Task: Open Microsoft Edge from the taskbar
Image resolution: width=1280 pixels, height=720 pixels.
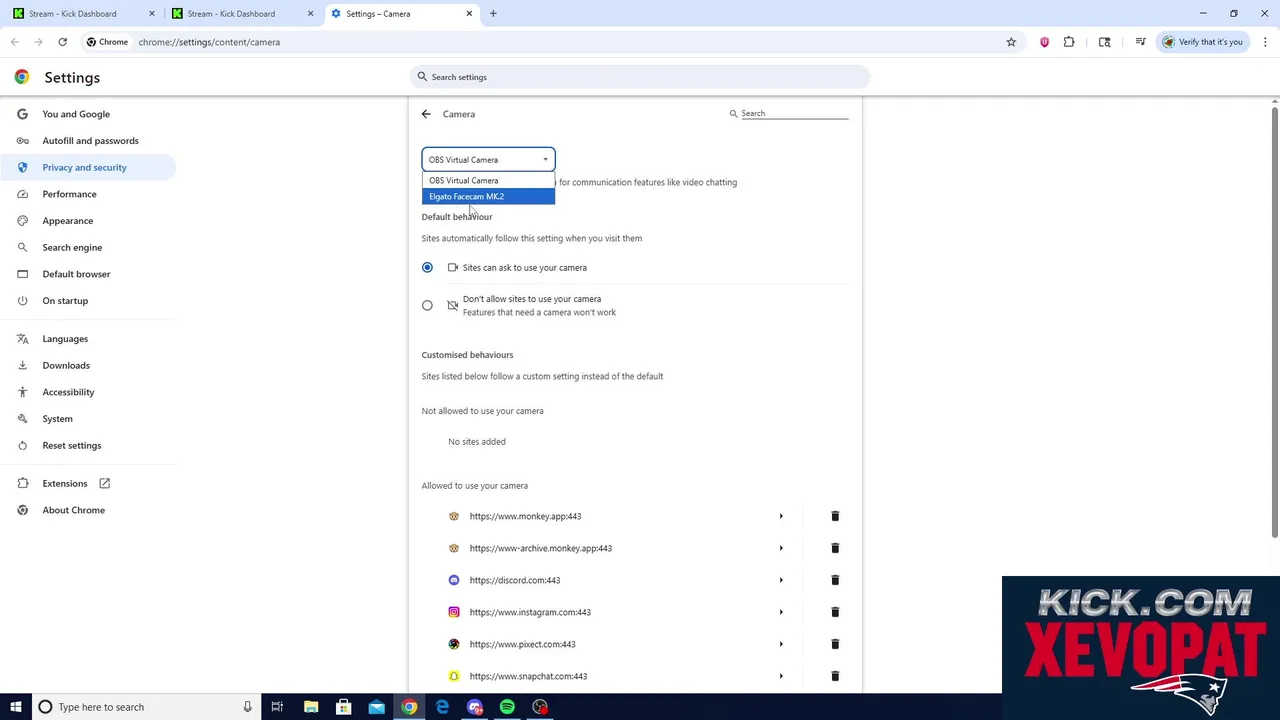Action: coord(442,707)
